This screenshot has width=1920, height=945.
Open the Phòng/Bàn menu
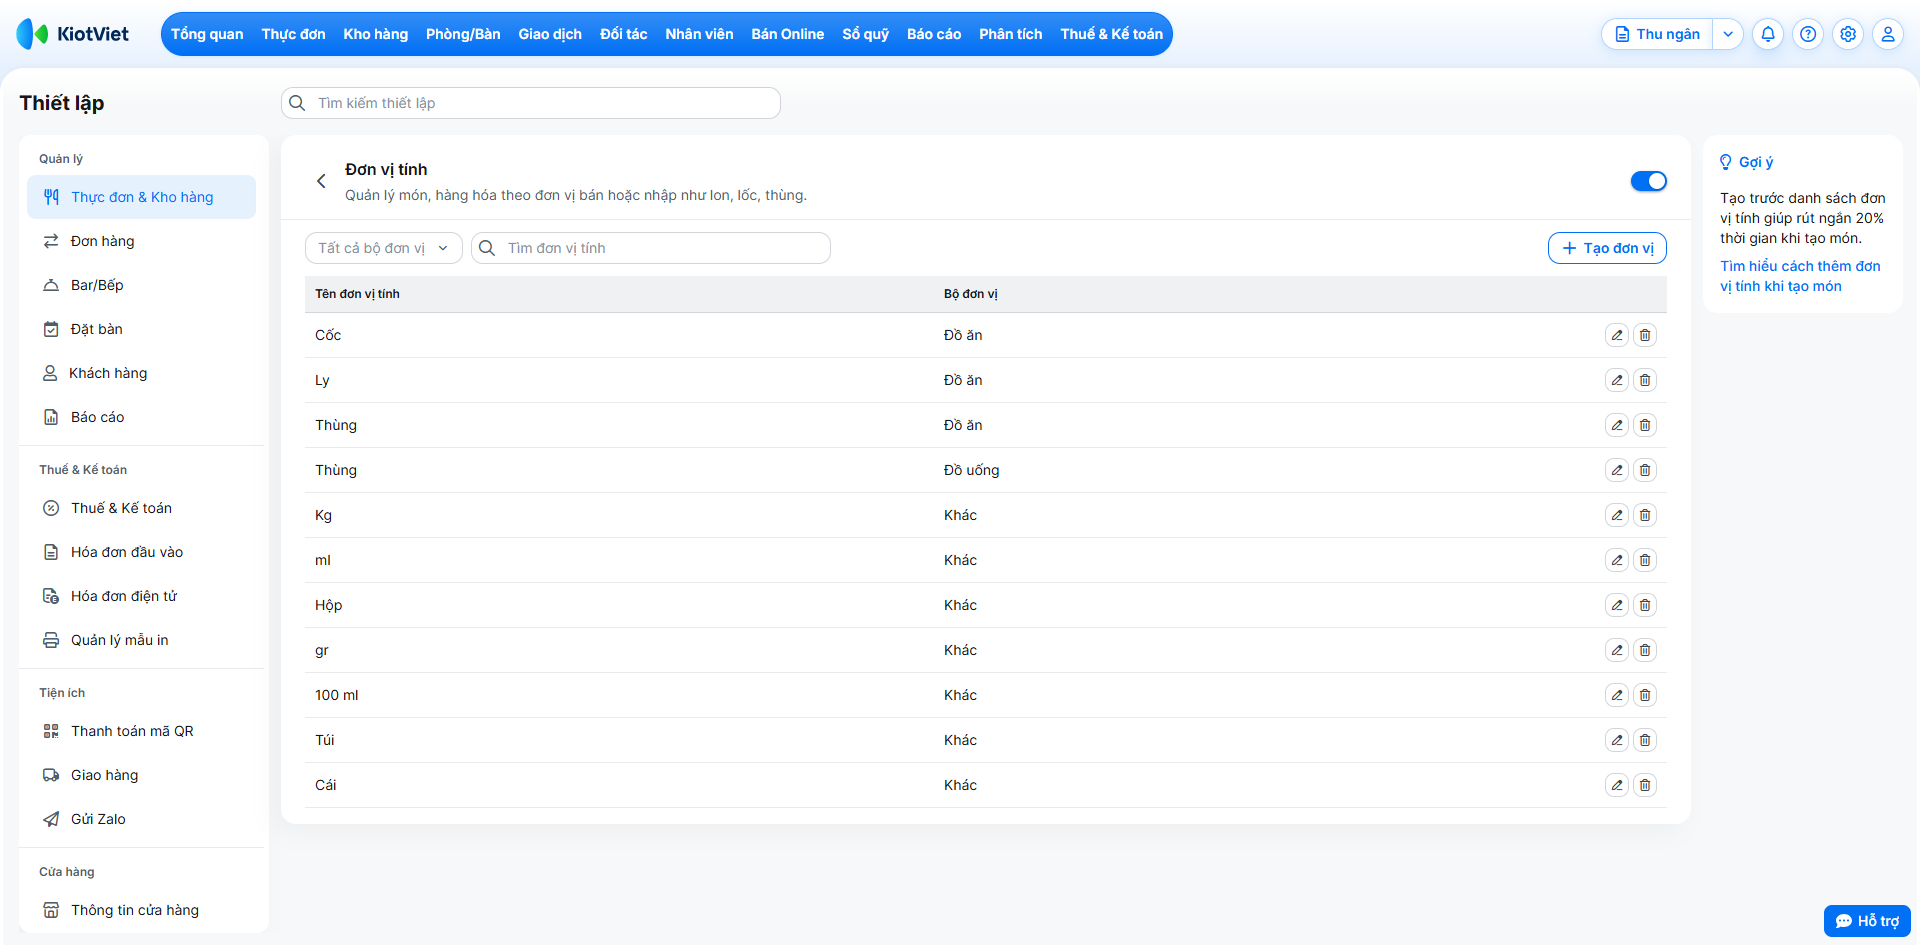click(x=463, y=34)
